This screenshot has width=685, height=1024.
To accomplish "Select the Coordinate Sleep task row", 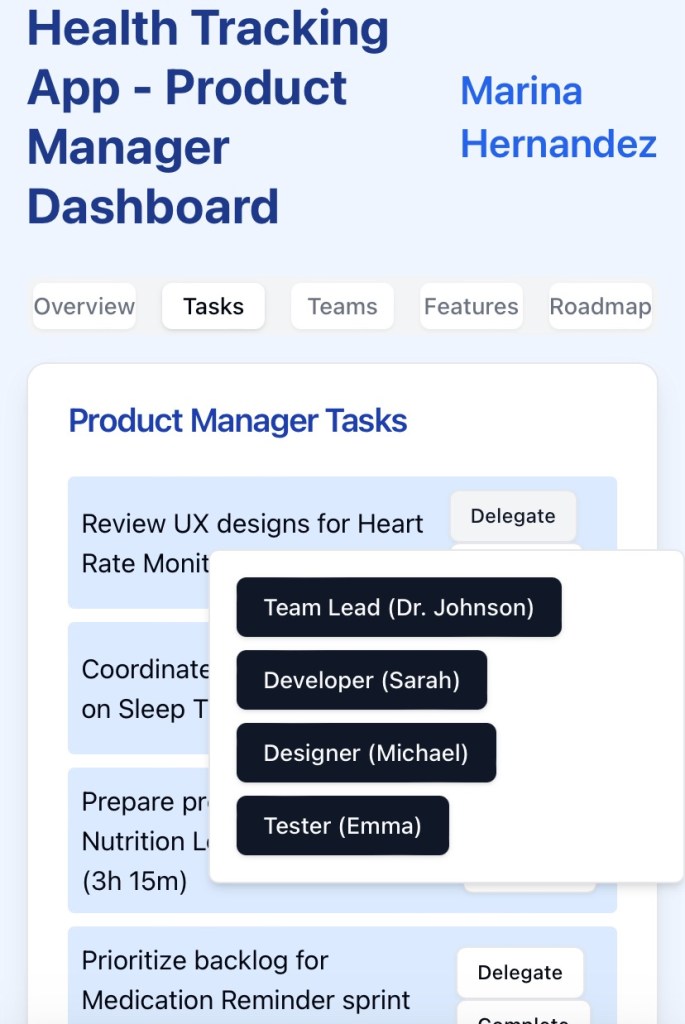I will click(x=140, y=688).
